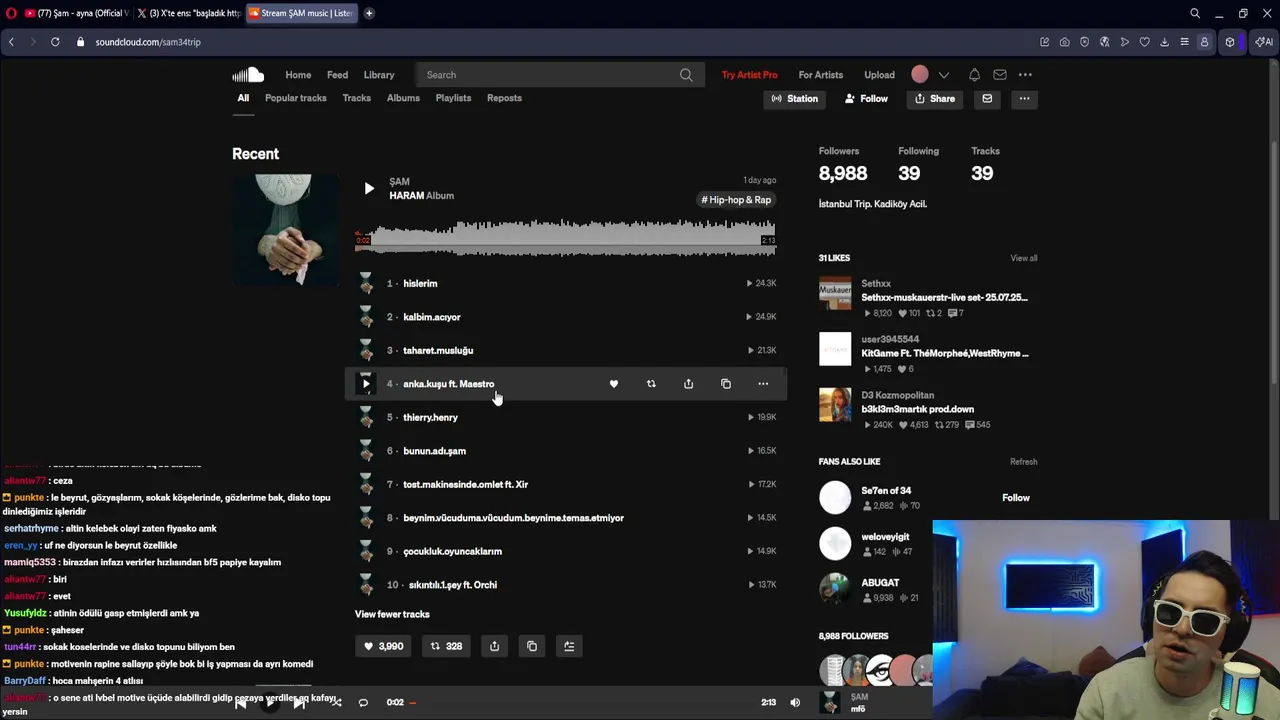
Task: Open header three-dots settings menu
Action: [x=1025, y=75]
